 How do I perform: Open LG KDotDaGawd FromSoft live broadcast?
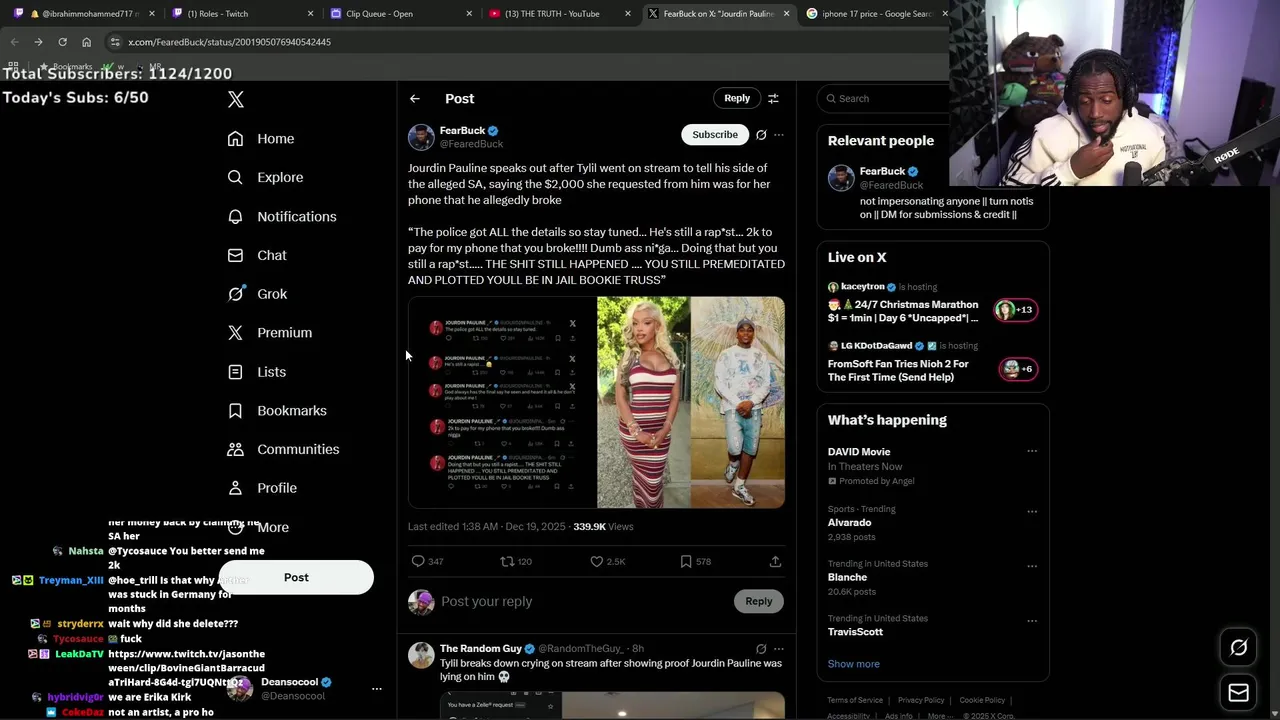932,362
